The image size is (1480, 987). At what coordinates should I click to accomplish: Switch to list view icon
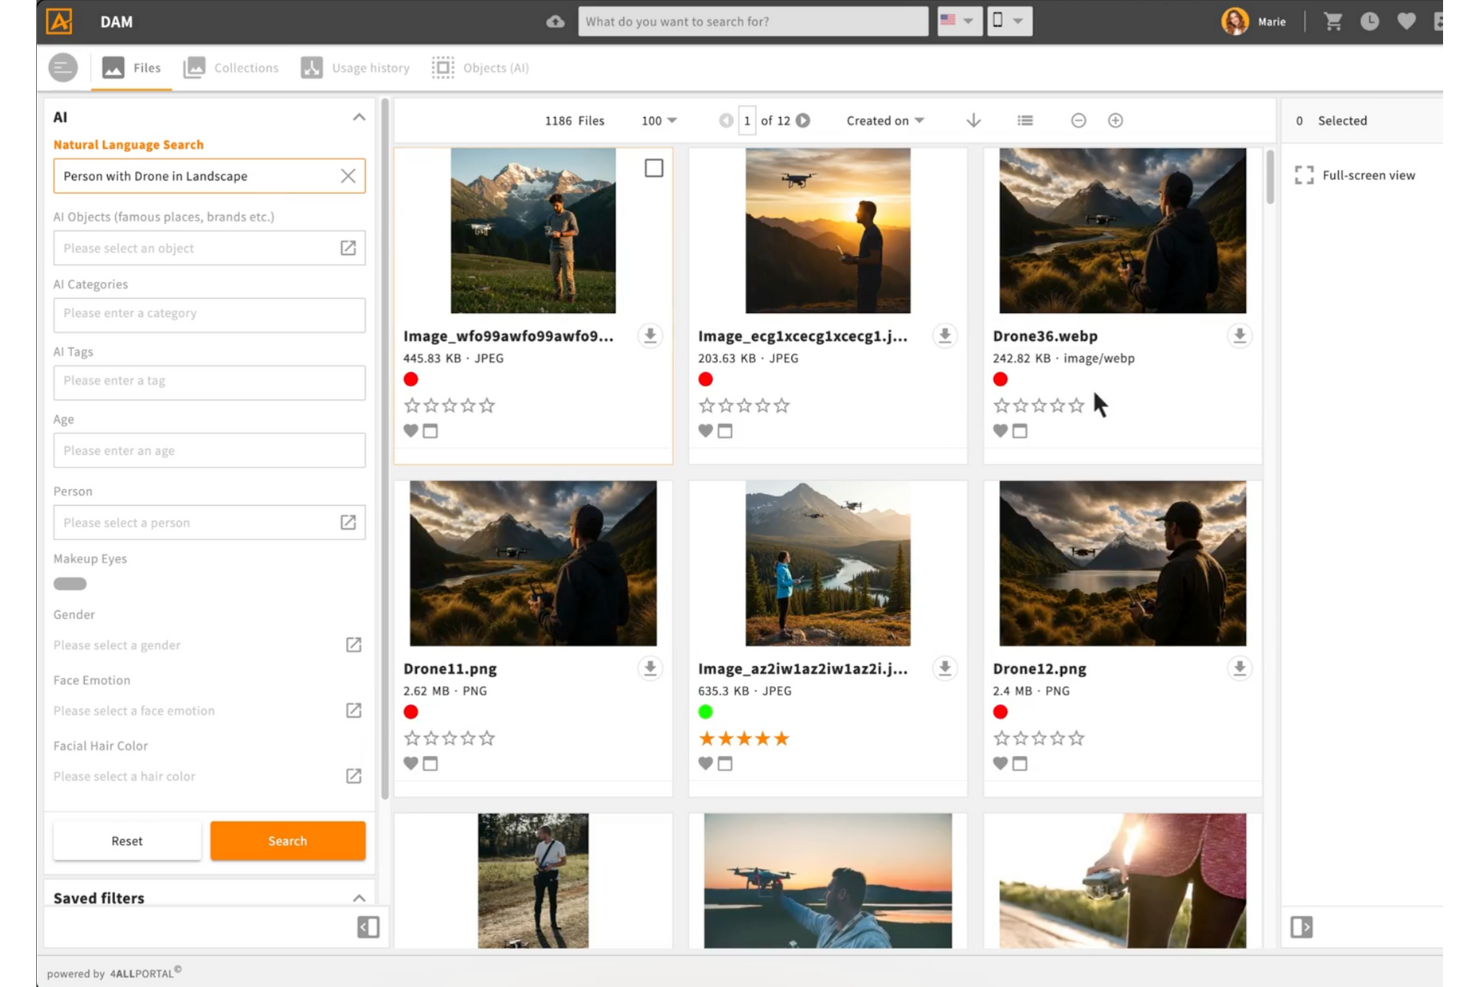(x=1025, y=121)
